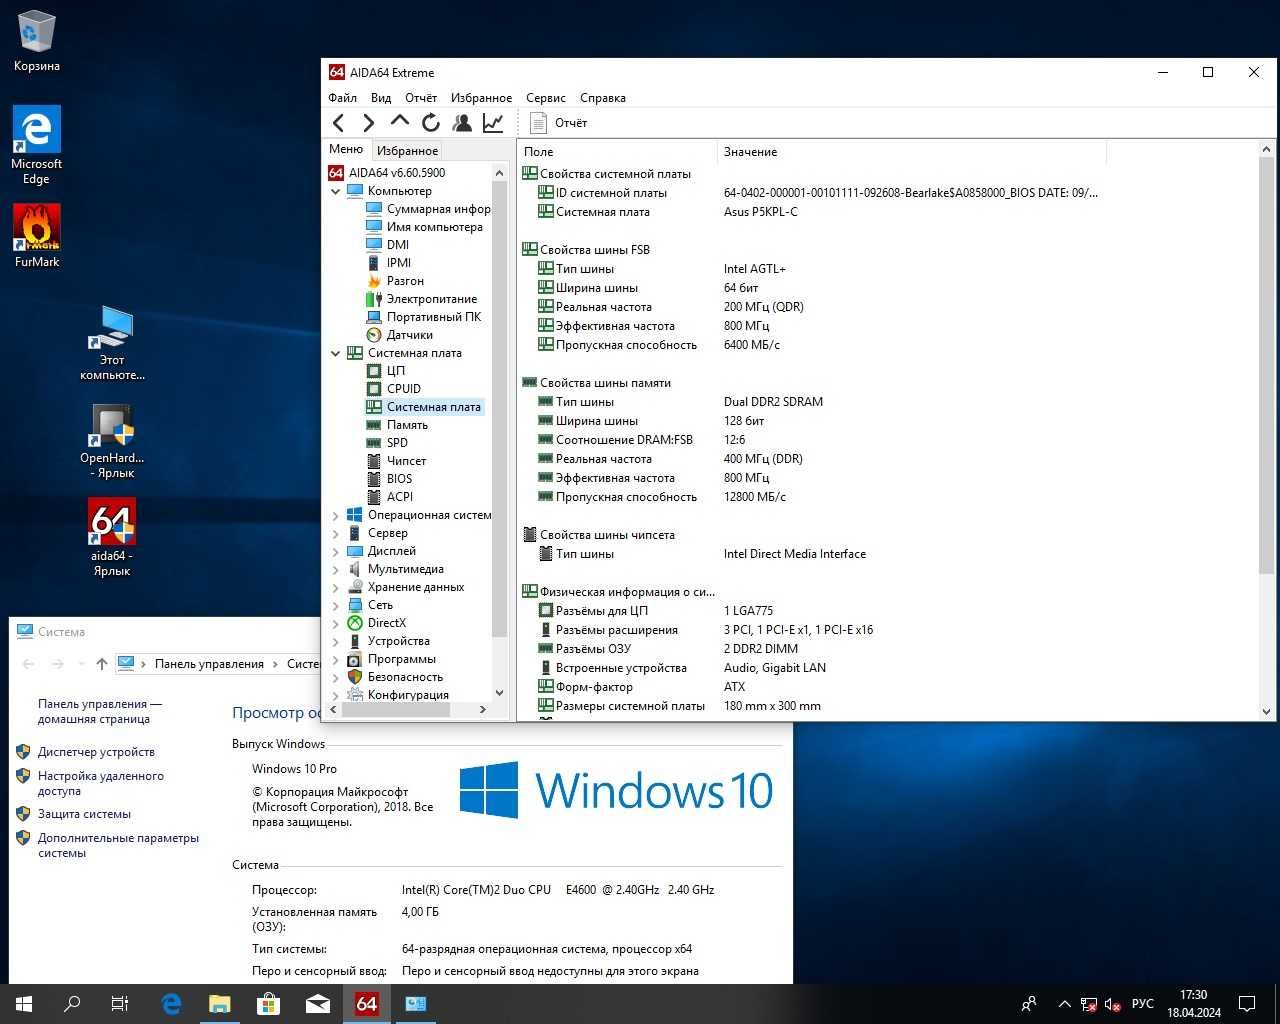Open the Вид menu
The height and width of the screenshot is (1024, 1280).
[381, 98]
